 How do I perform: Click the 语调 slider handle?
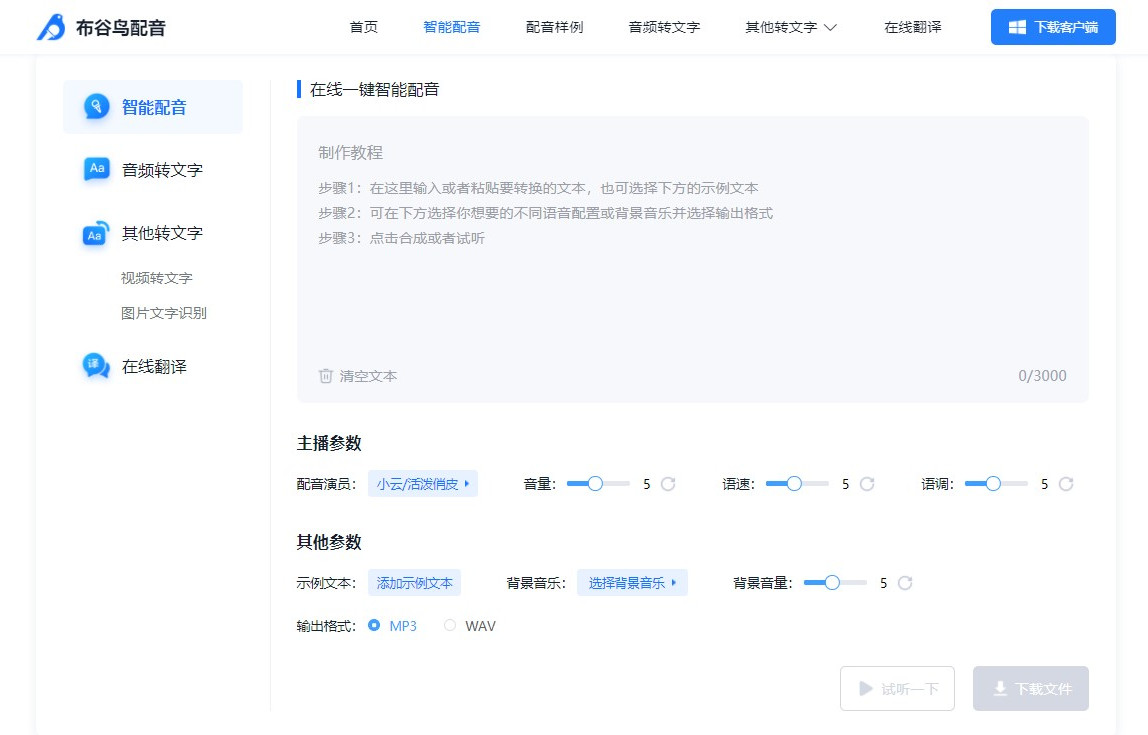(x=994, y=484)
